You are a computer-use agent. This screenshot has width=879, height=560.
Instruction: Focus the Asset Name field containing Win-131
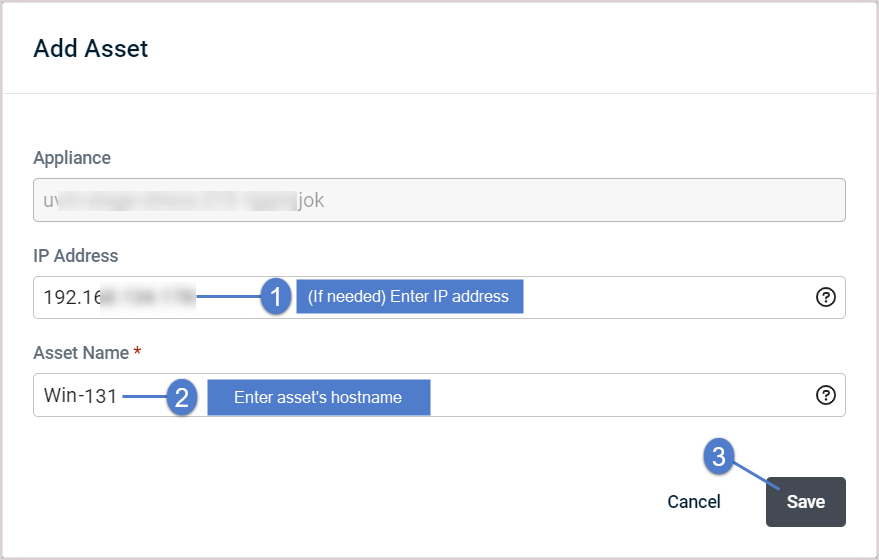(439, 395)
